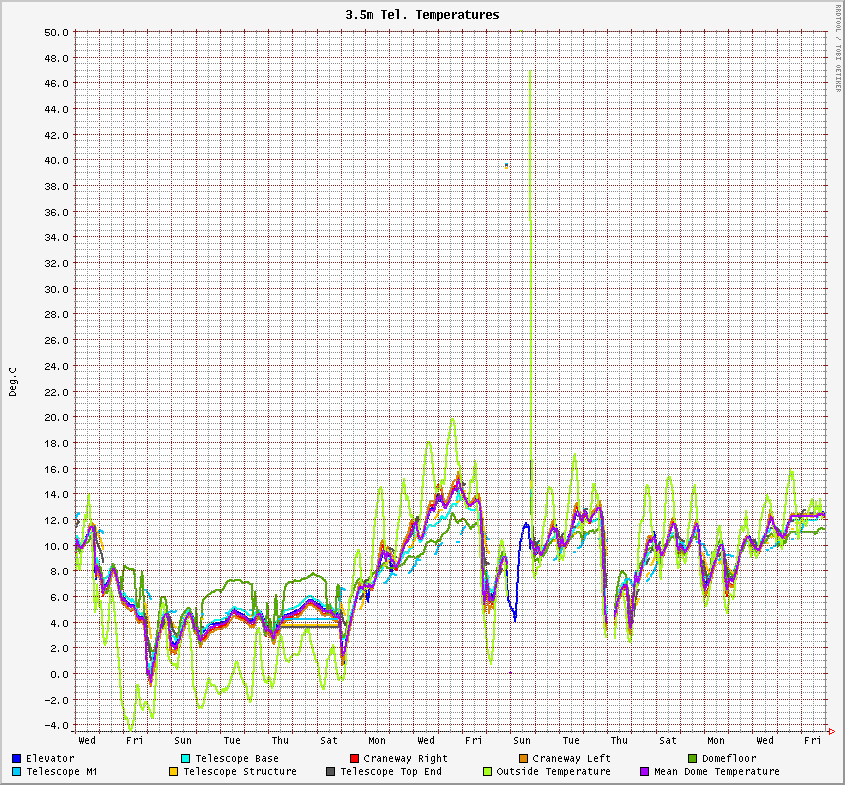Click the Outside Temperature legend swatch
The height and width of the screenshot is (785, 845).
[487, 772]
